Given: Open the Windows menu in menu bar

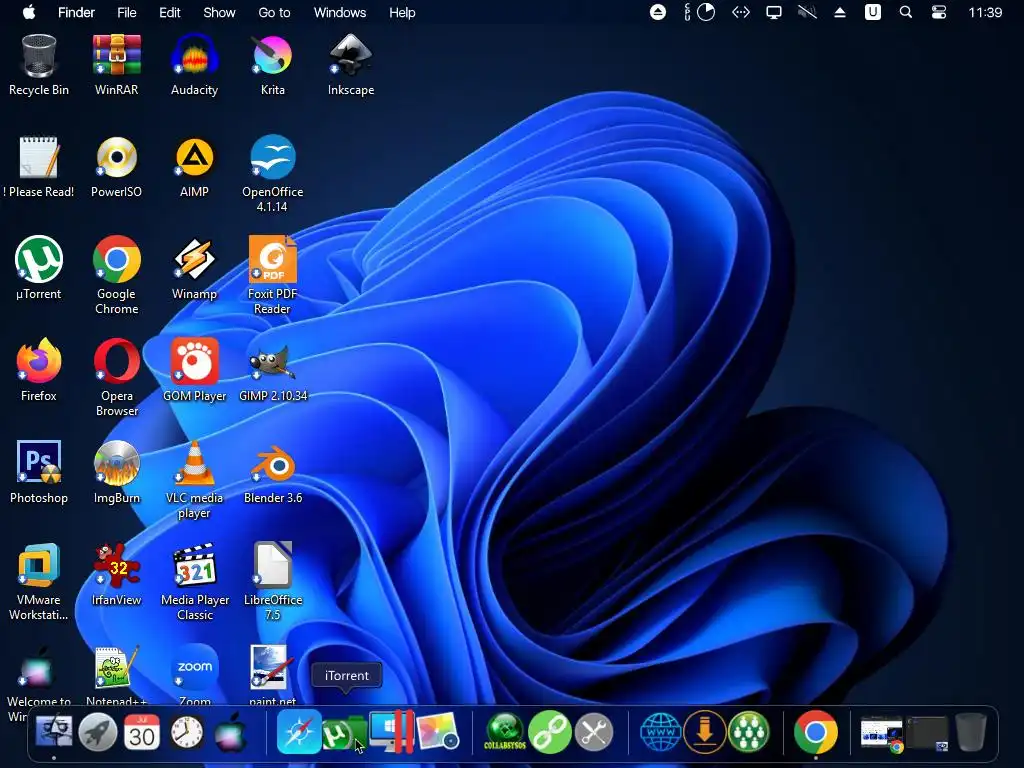Looking at the screenshot, I should (340, 12).
